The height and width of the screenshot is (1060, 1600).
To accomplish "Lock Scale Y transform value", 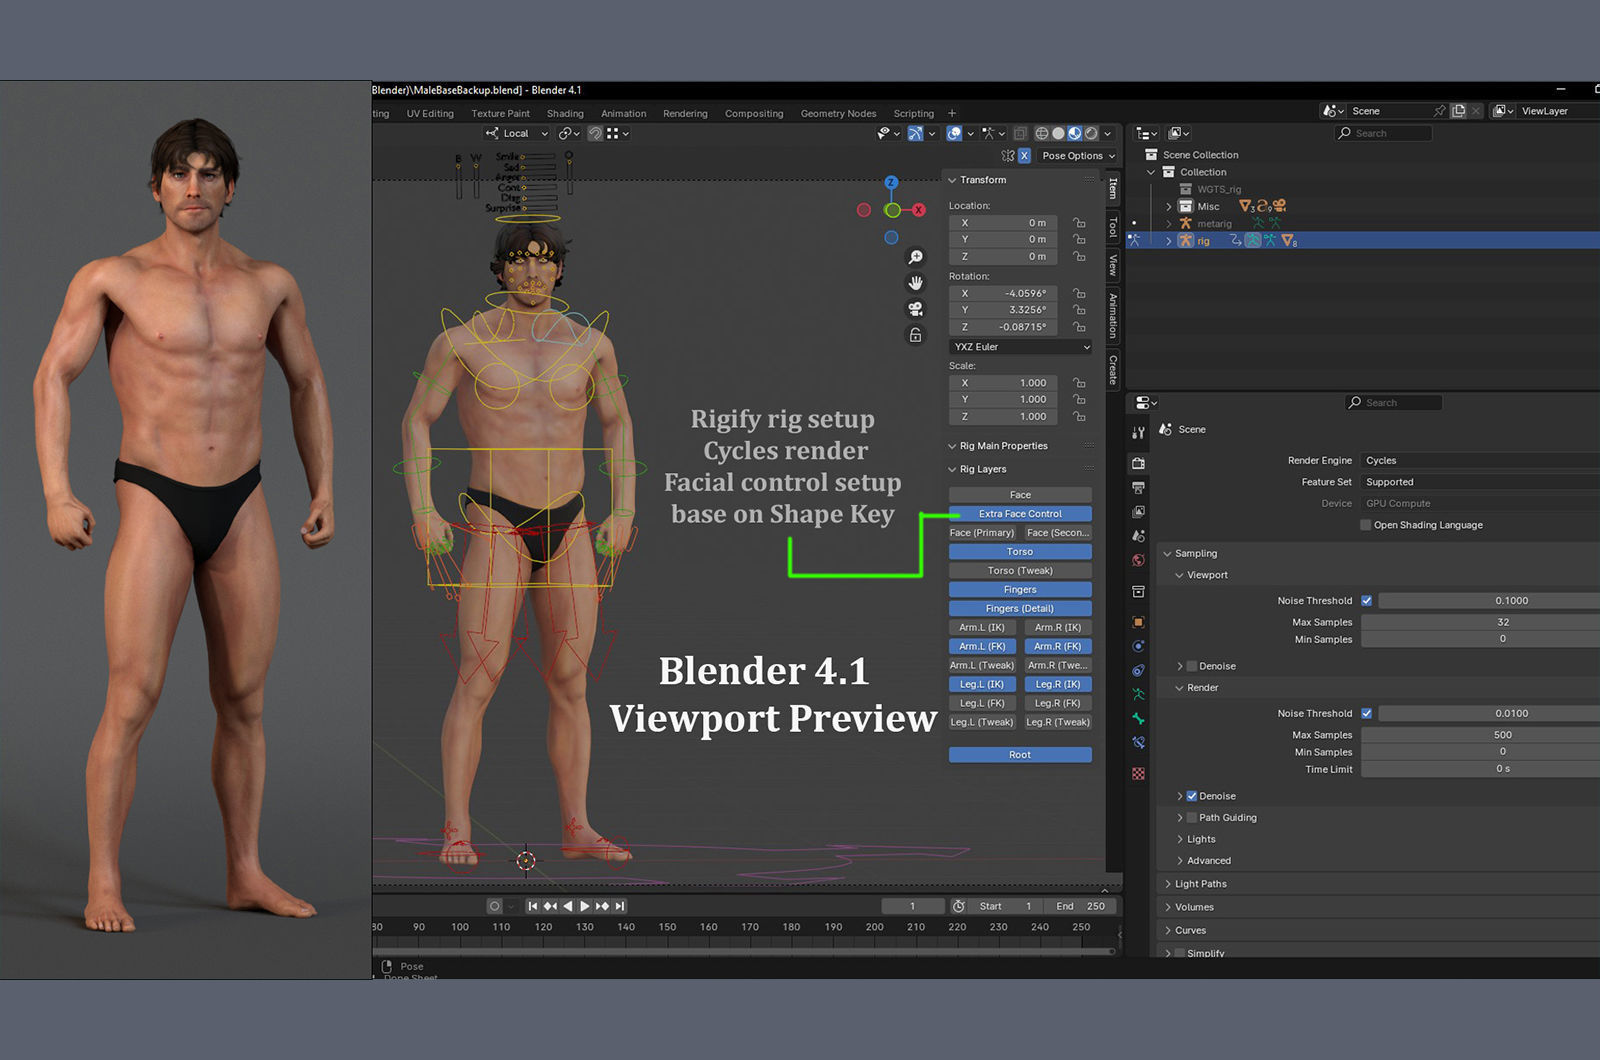I will tap(1079, 400).
